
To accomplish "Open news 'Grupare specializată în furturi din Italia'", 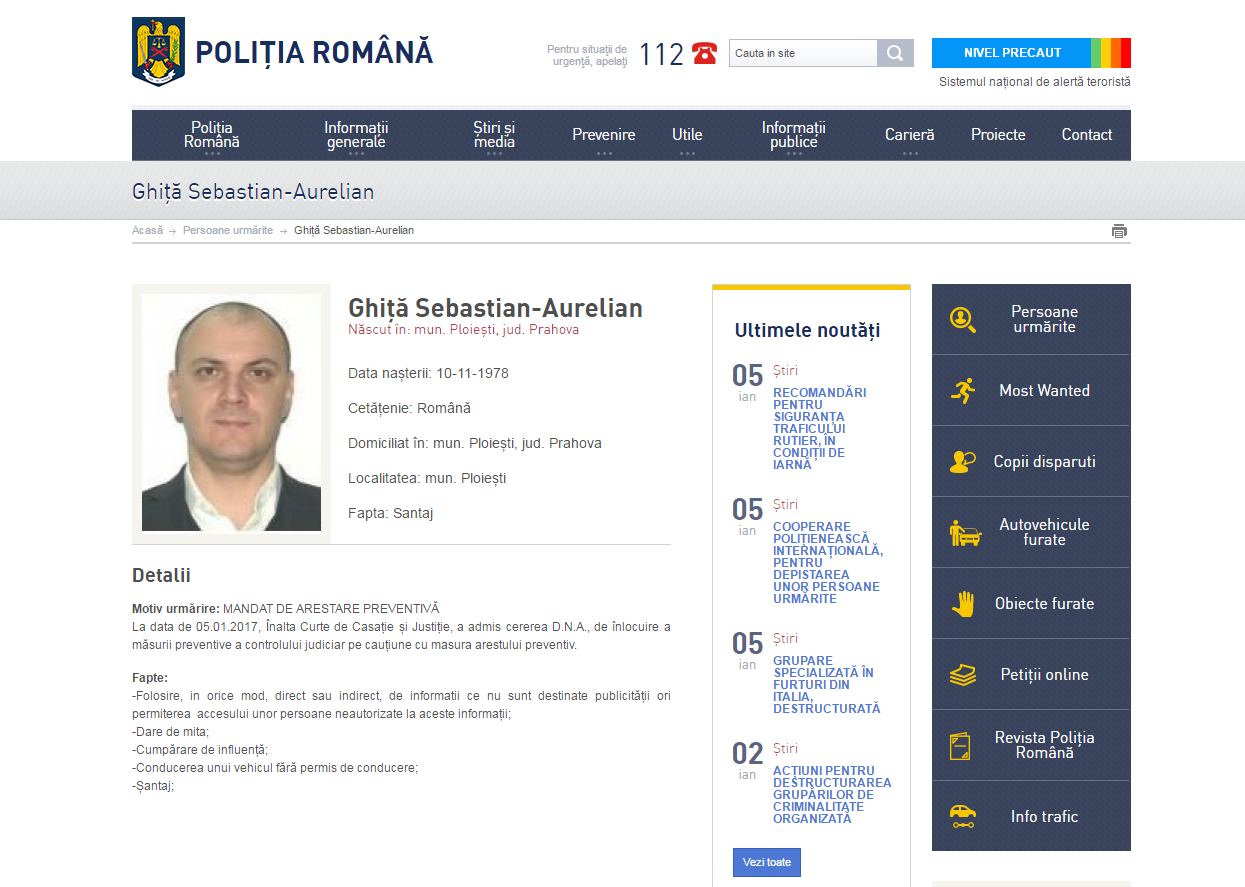I will 826,684.
